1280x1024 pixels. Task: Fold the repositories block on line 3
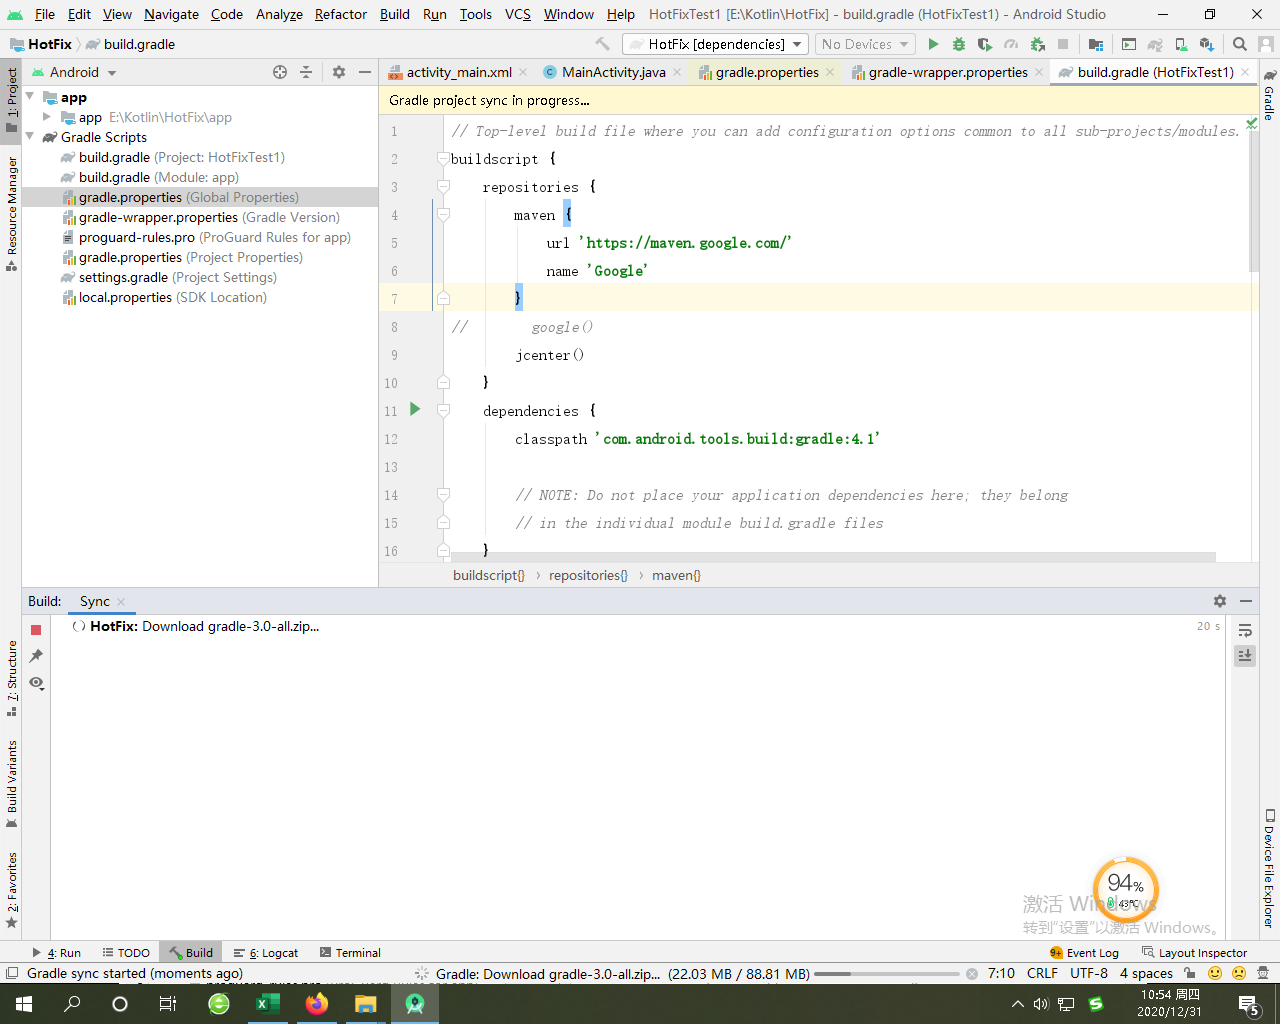pos(443,186)
